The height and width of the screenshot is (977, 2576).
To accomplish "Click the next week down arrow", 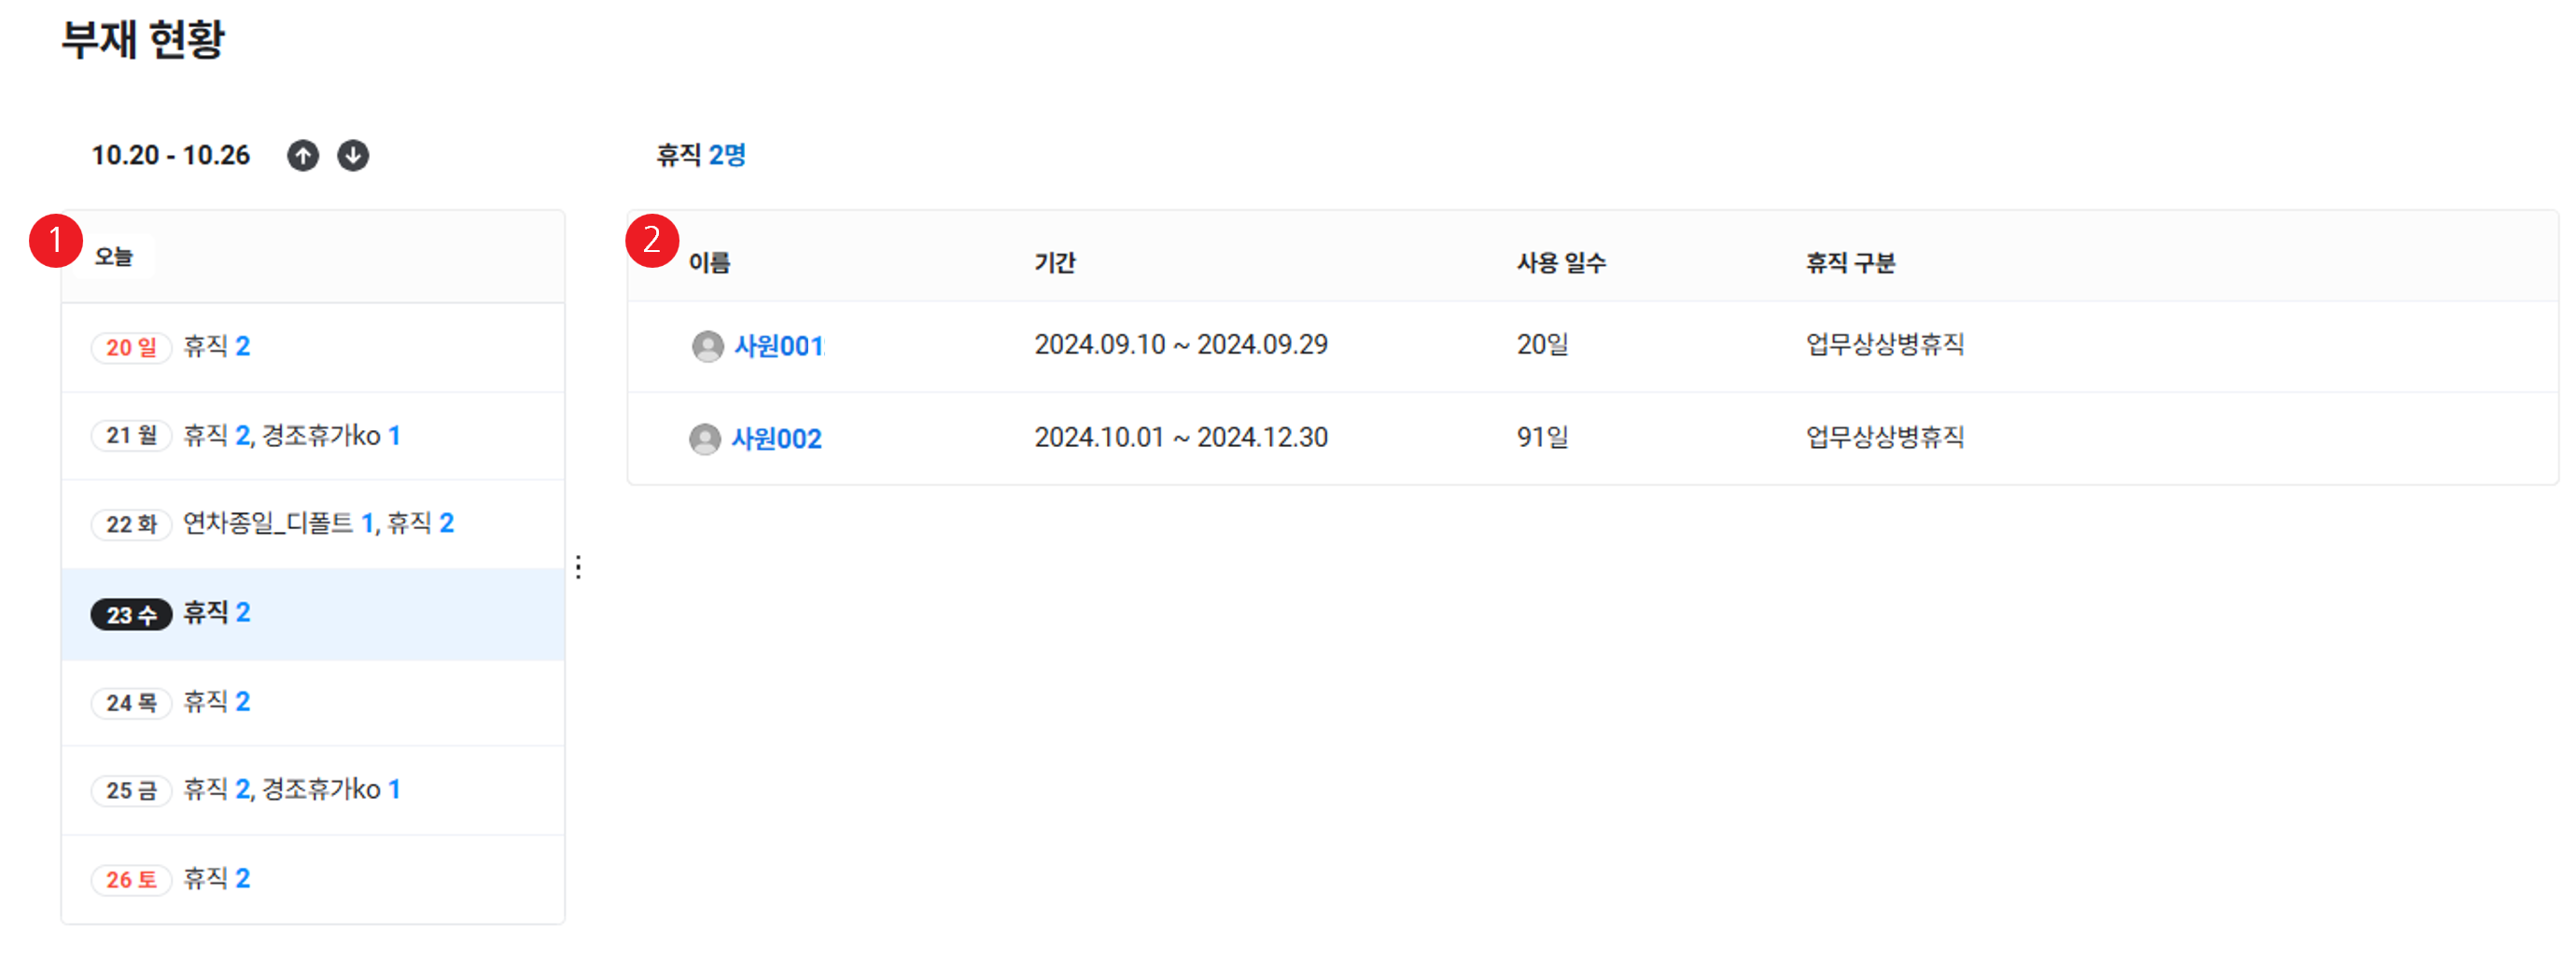I will [353, 156].
